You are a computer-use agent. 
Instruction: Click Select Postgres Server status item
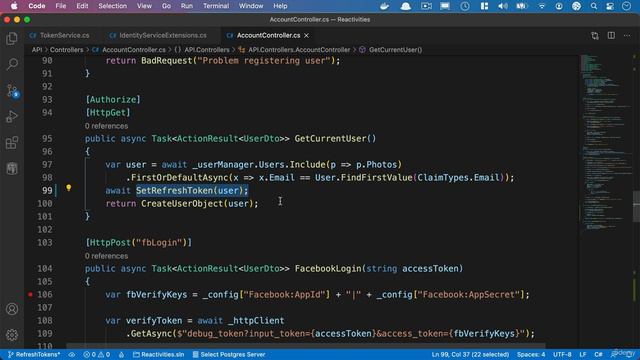(229, 354)
